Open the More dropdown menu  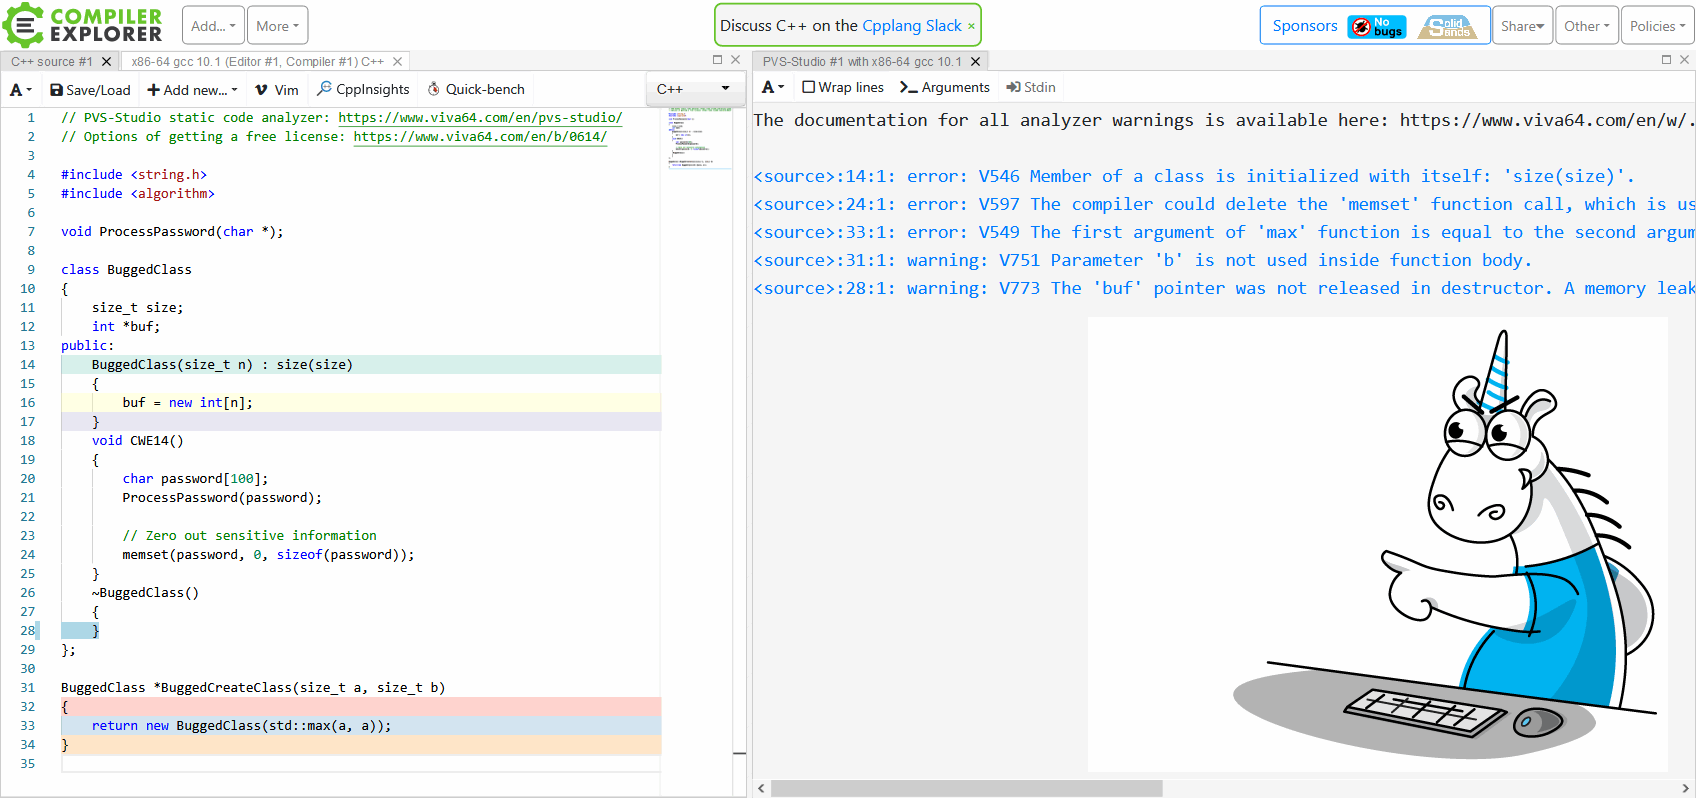click(278, 26)
